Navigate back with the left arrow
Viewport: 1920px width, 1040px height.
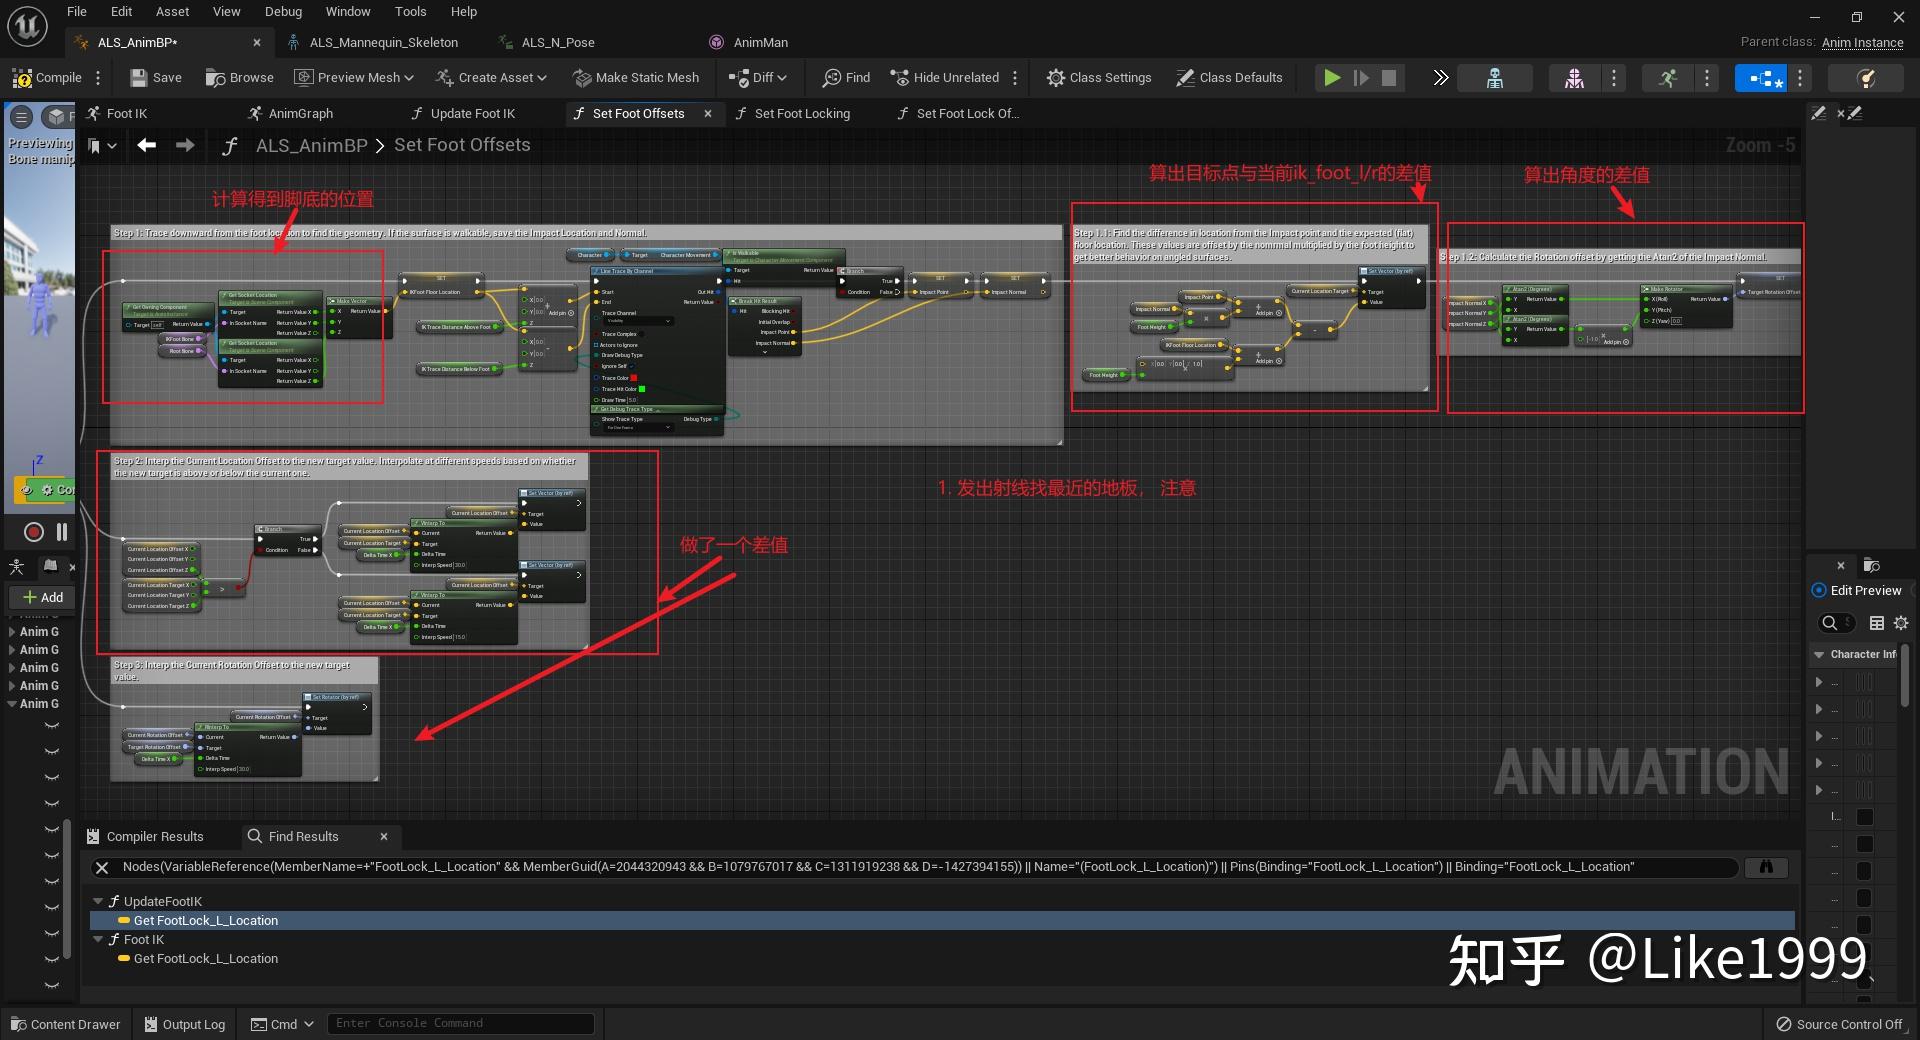pos(147,146)
